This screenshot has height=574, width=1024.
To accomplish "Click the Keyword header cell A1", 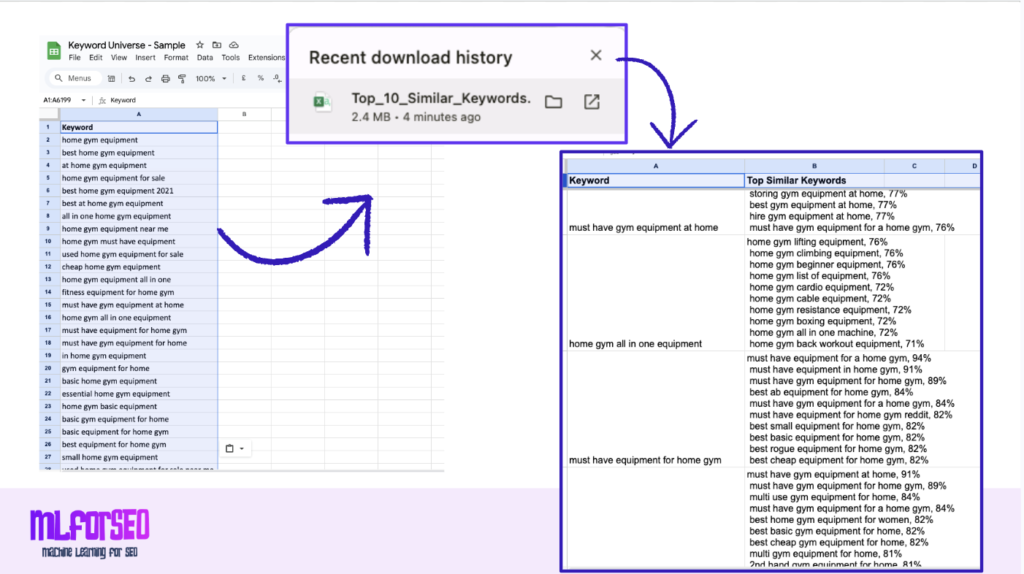I will tap(138, 127).
